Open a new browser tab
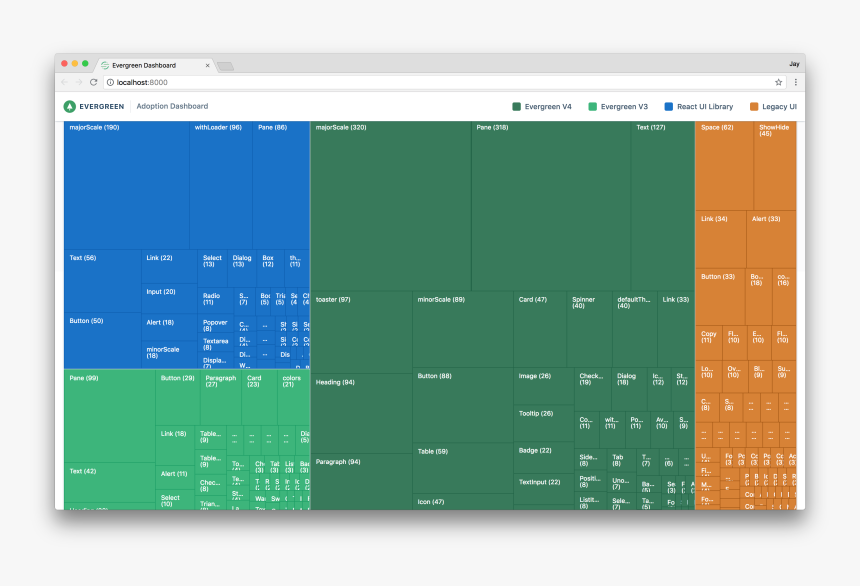Viewport: 860px width, 586px height. [226, 66]
